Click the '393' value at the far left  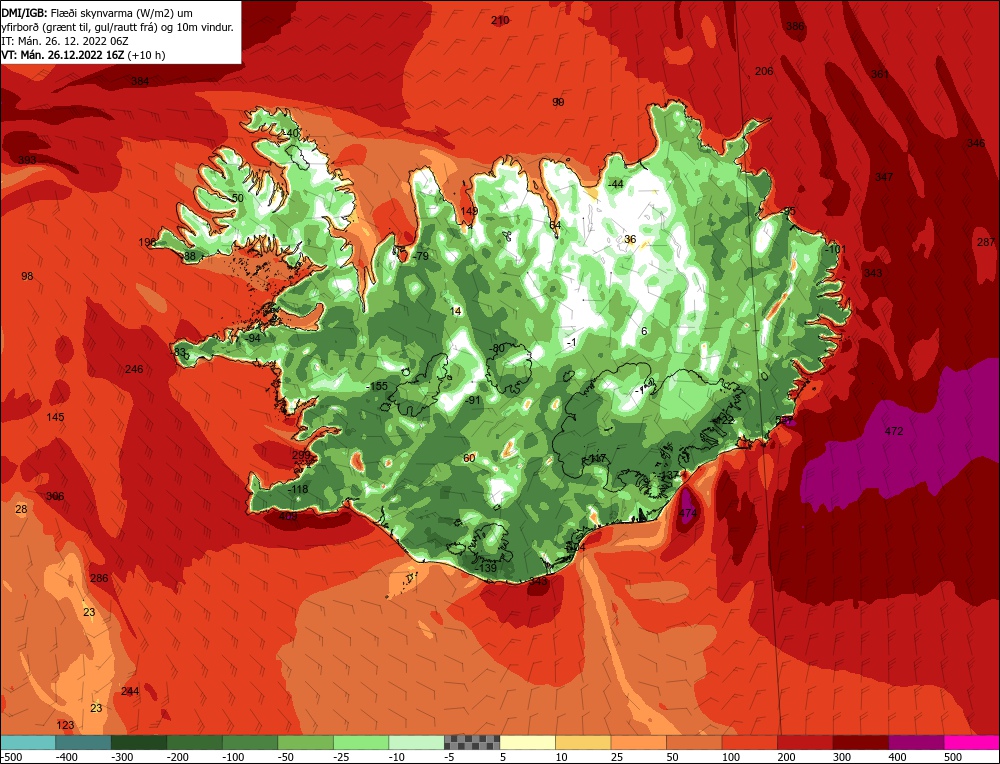[x=27, y=159]
